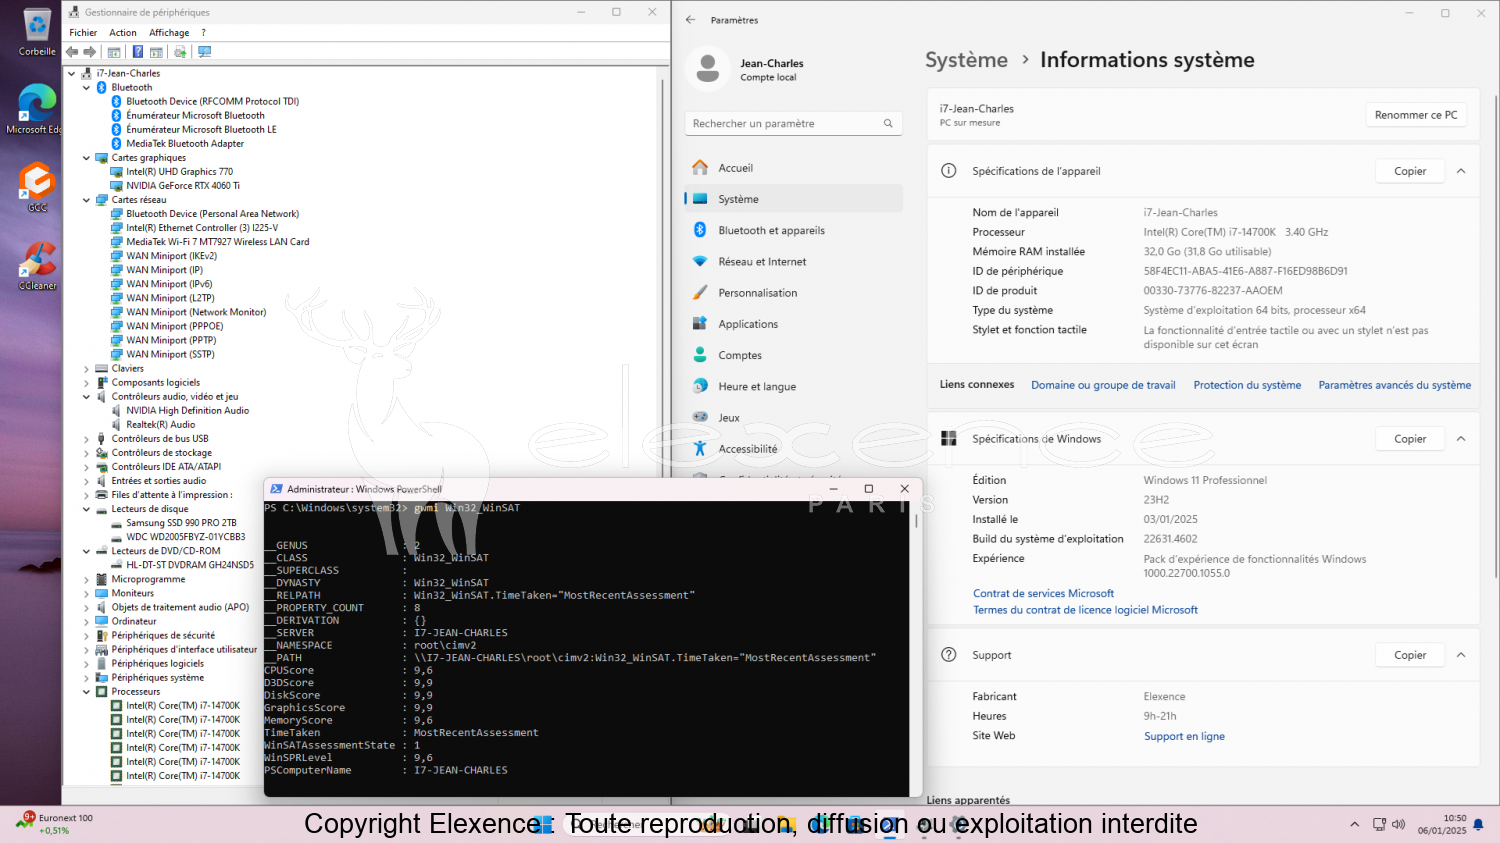
Task: Open Termes du contrat de licence link
Action: [x=1085, y=610]
